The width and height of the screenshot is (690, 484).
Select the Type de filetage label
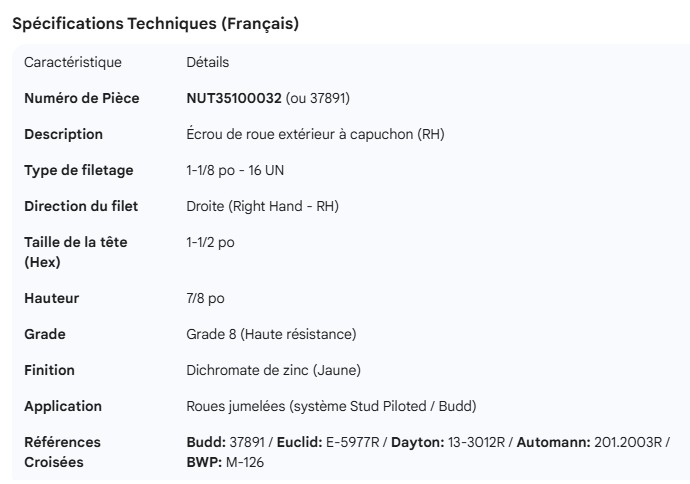point(78,170)
